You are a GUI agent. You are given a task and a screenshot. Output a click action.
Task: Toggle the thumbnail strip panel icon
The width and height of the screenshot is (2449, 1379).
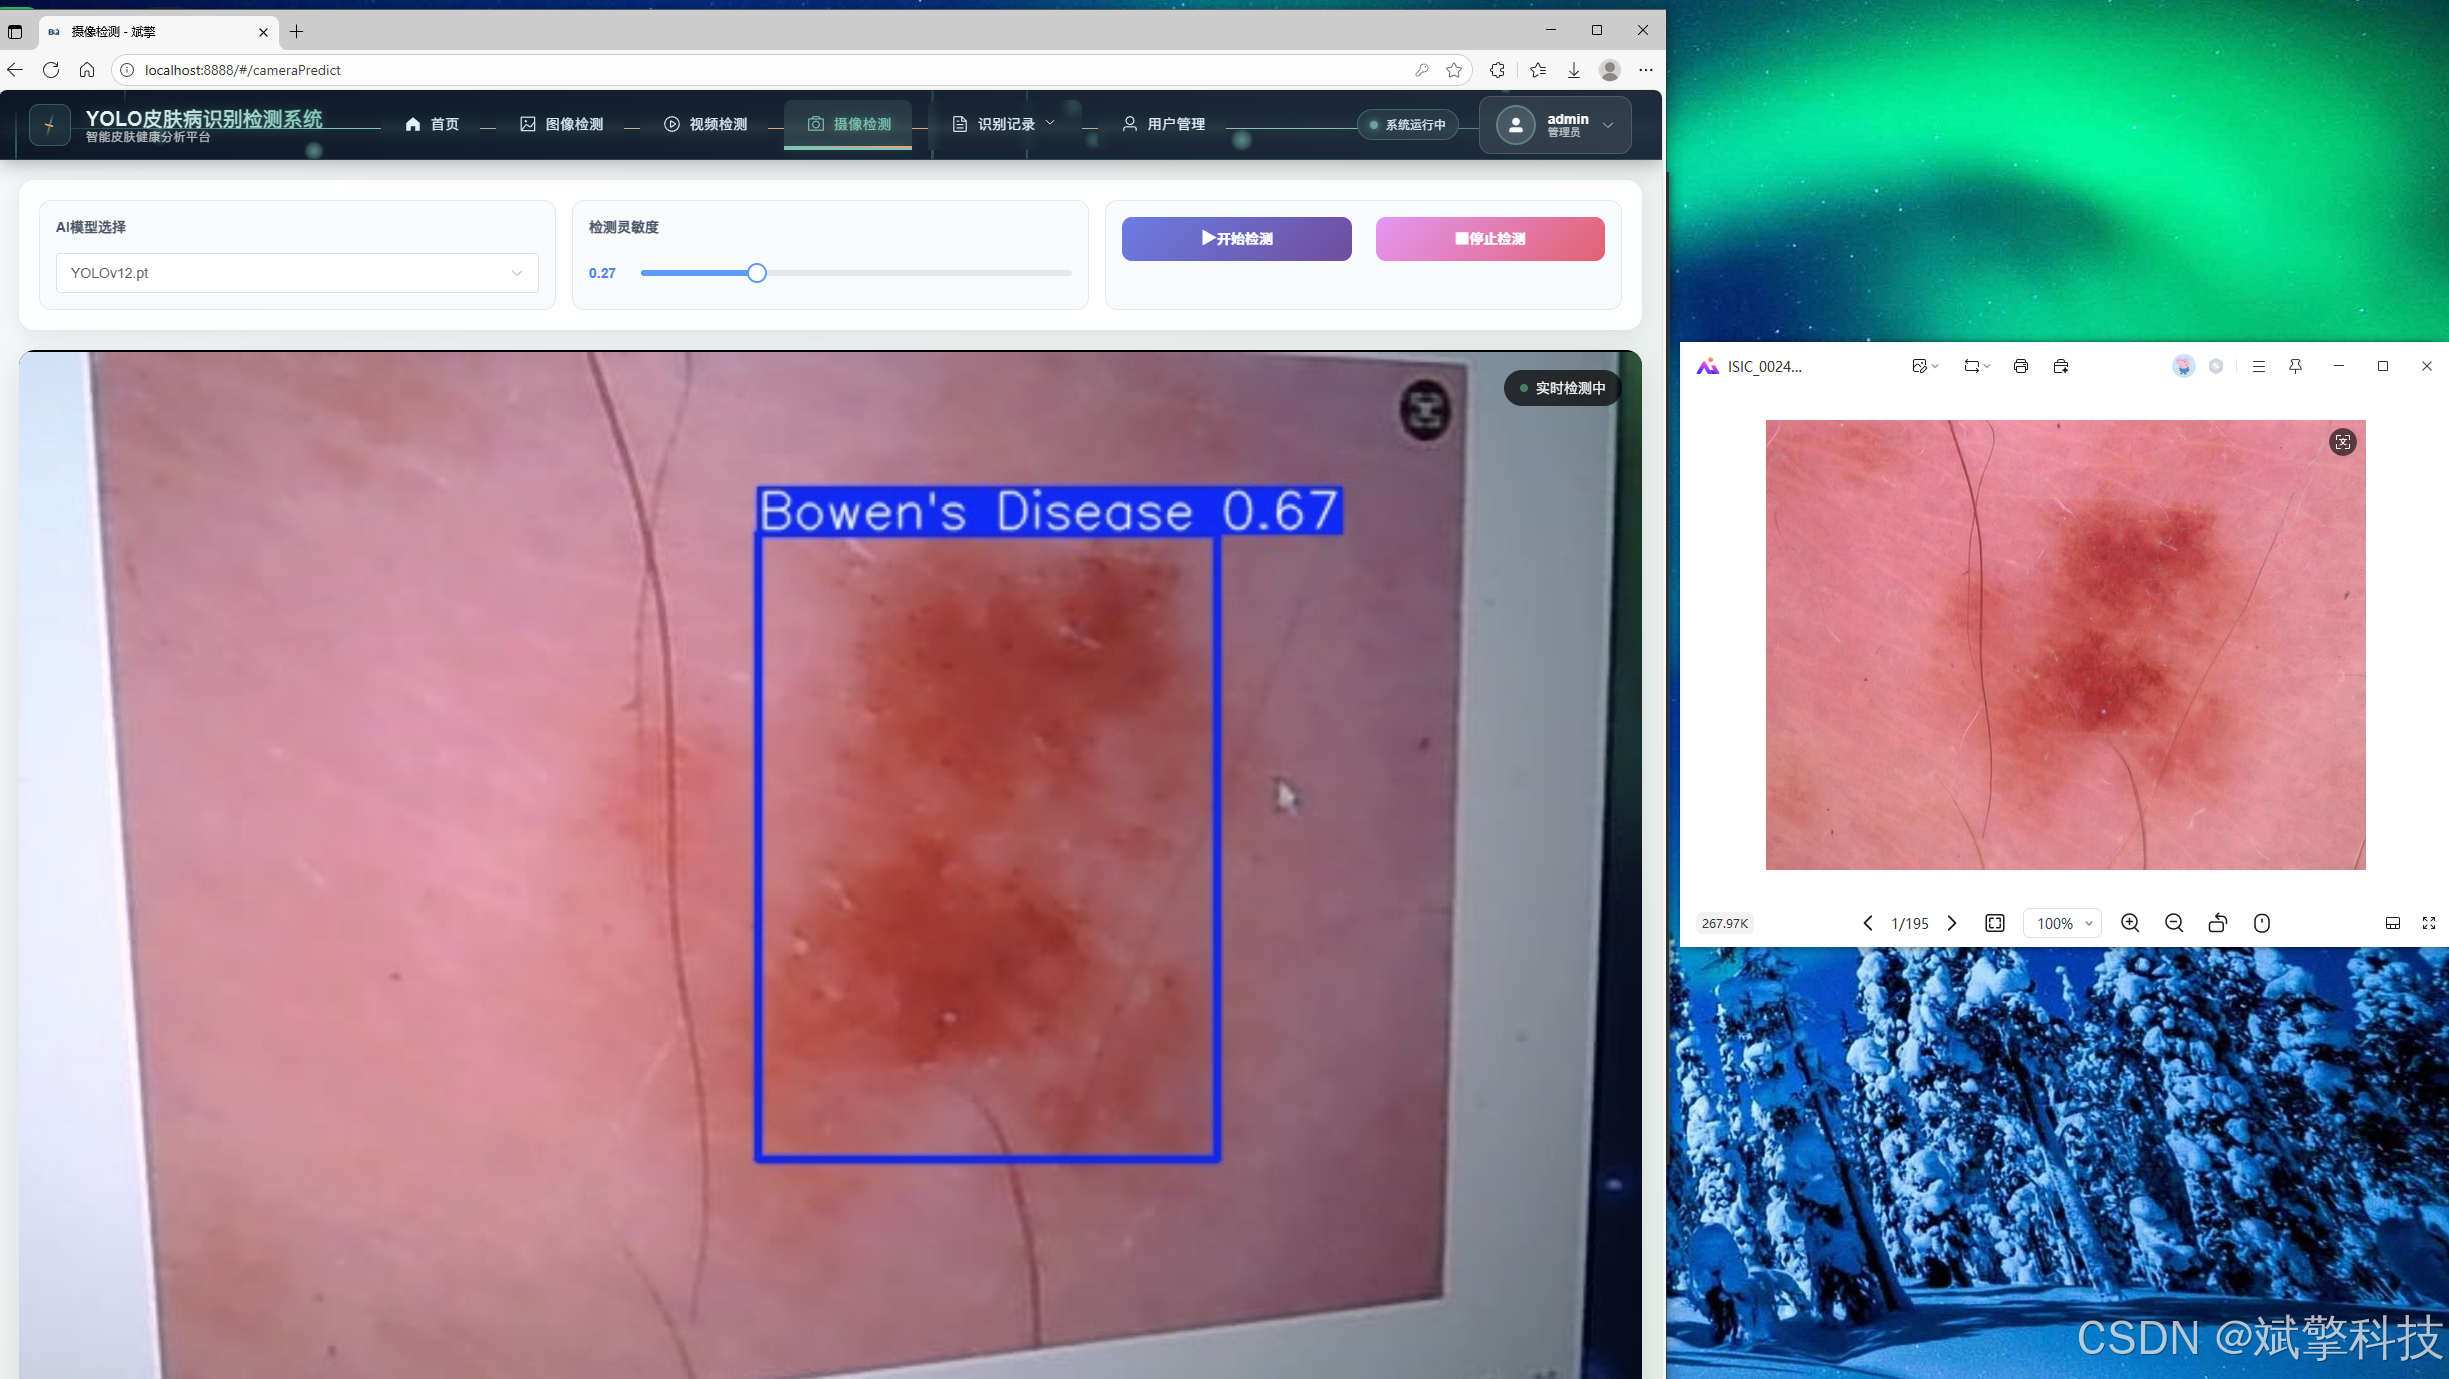tap(2393, 923)
